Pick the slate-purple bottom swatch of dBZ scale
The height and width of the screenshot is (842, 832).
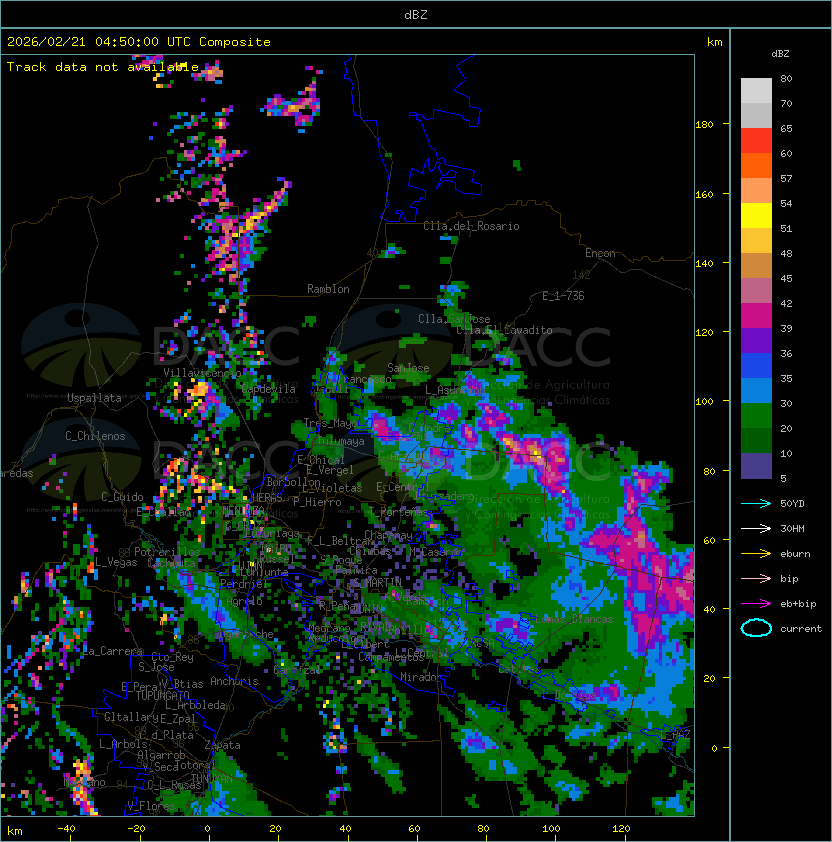(x=756, y=466)
